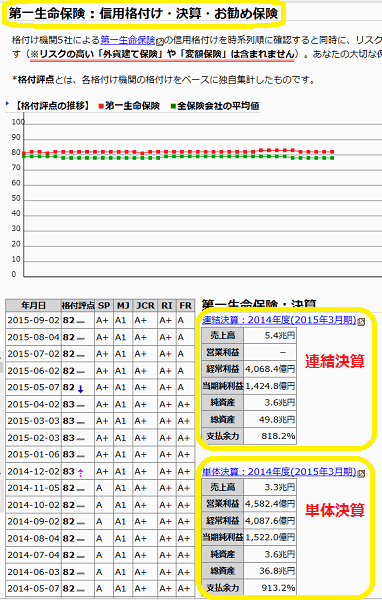Image resolution: width=382 pixels, height=600 pixels.
Task: Click date cell 2015-06-02
Action: click(x=33, y=371)
